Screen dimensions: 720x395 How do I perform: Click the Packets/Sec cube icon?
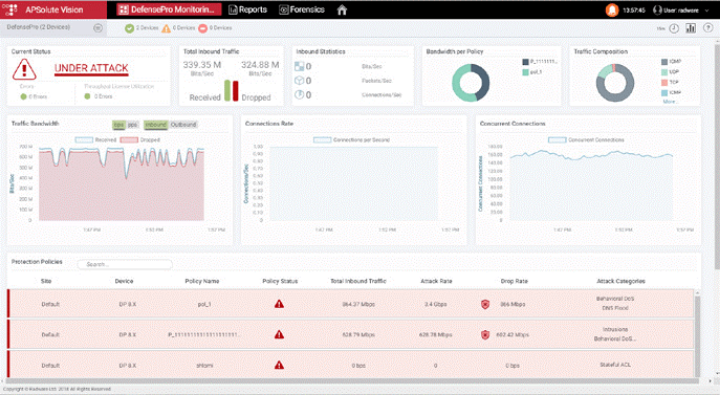point(299,80)
